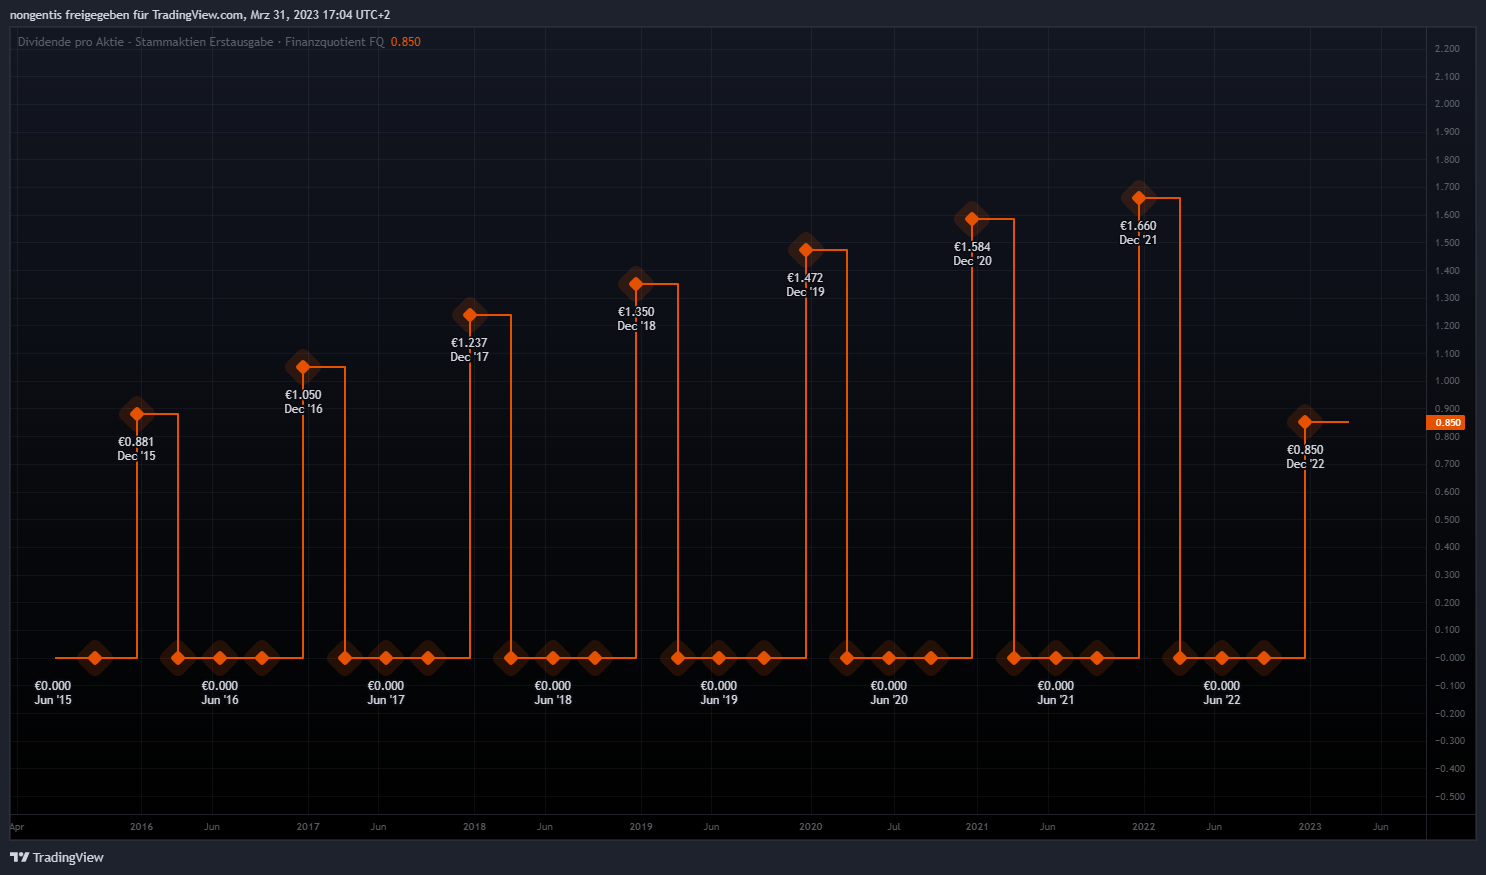Select the zero marker above Jun '21 label

(1056, 658)
